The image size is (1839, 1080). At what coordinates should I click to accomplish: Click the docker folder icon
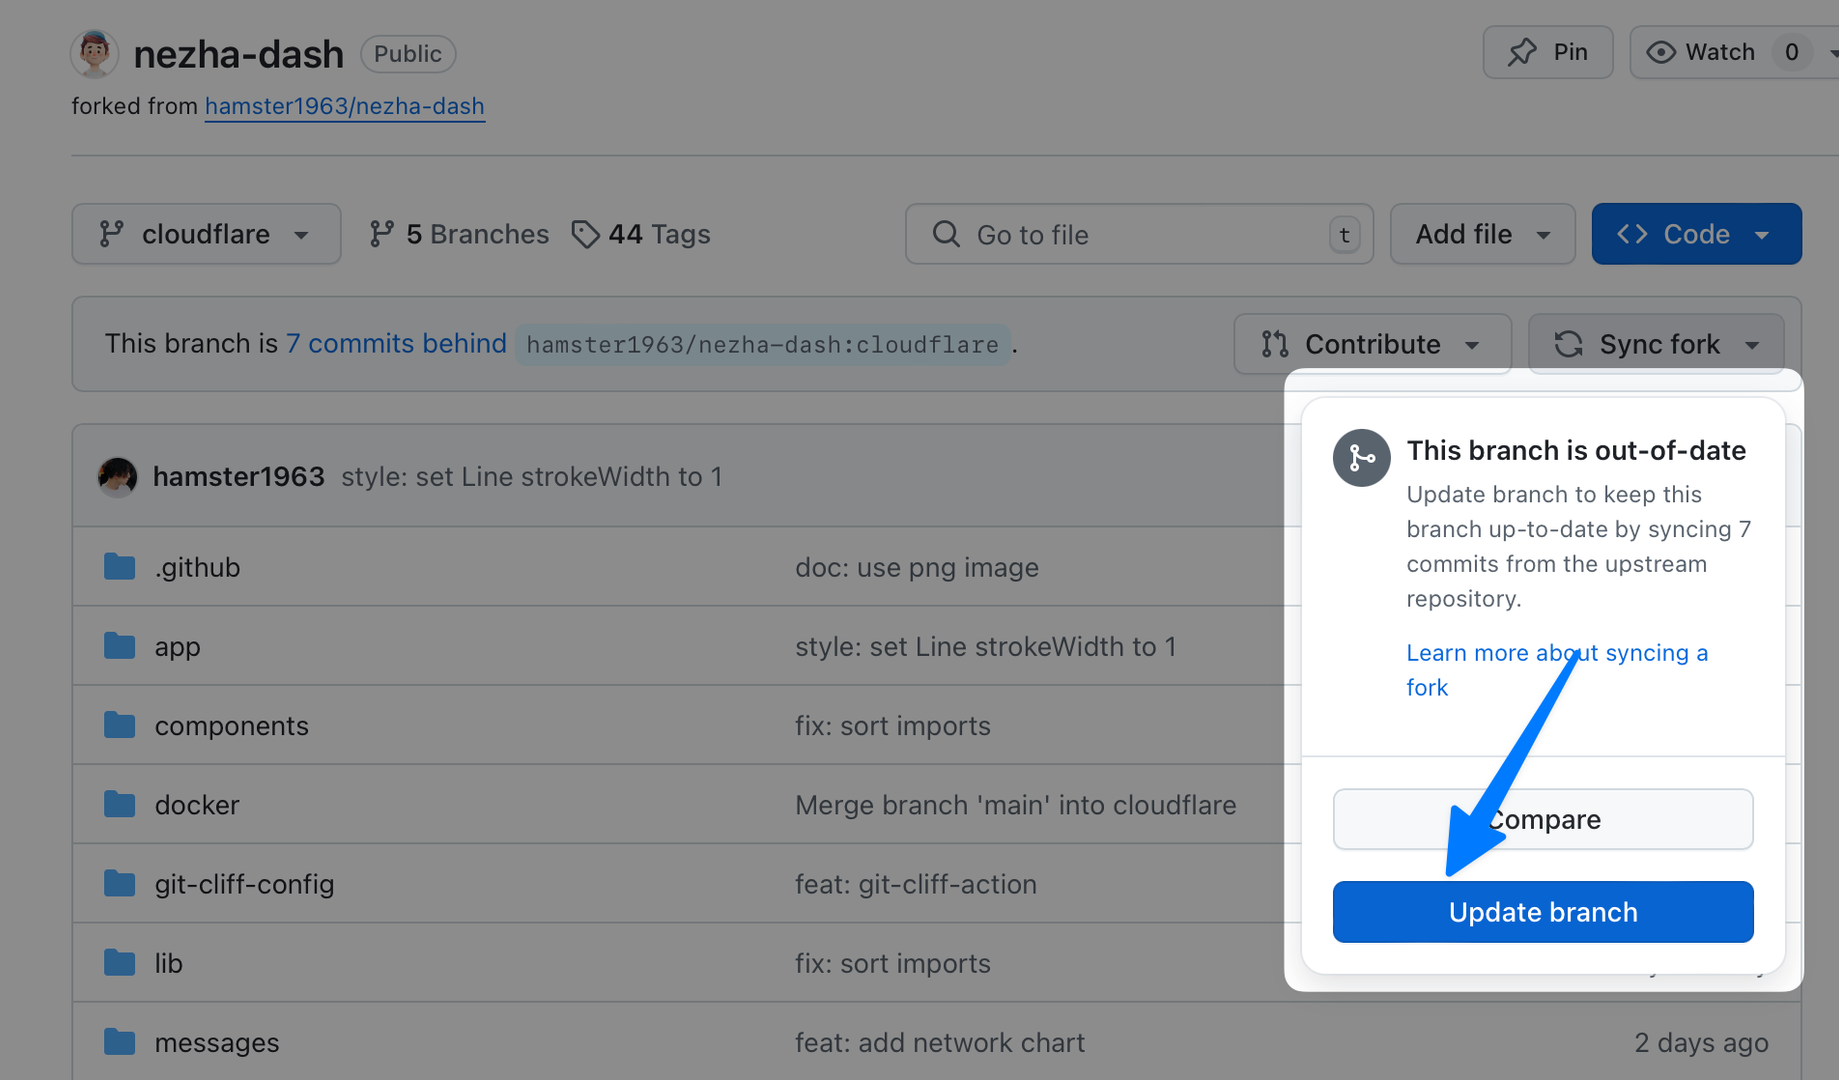click(x=120, y=804)
